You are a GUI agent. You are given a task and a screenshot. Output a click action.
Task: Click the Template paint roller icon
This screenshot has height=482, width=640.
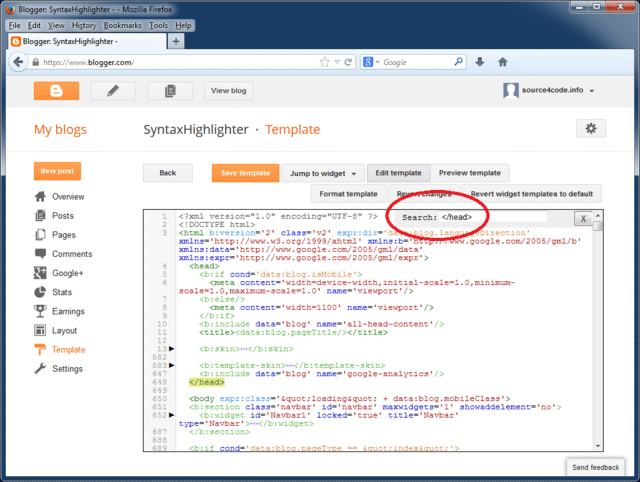coord(40,349)
